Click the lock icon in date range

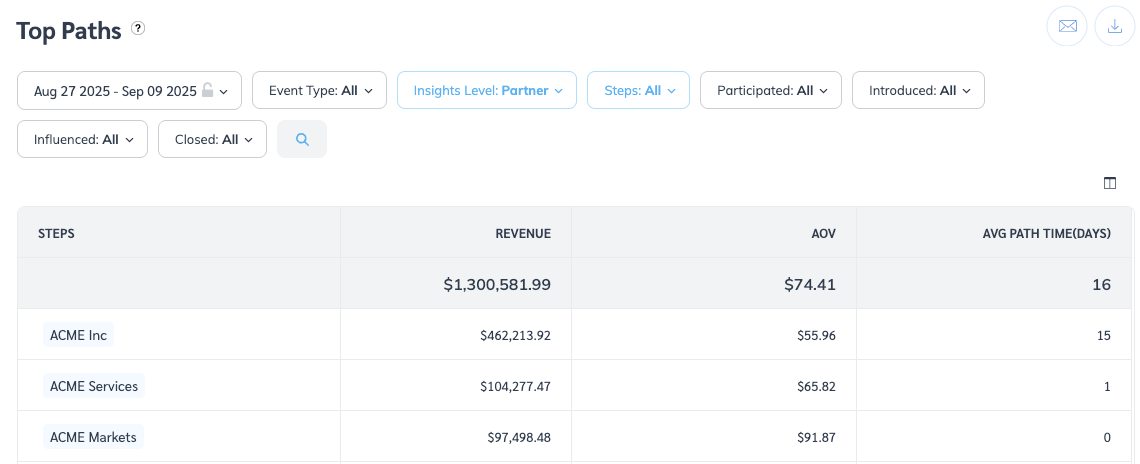[207, 90]
